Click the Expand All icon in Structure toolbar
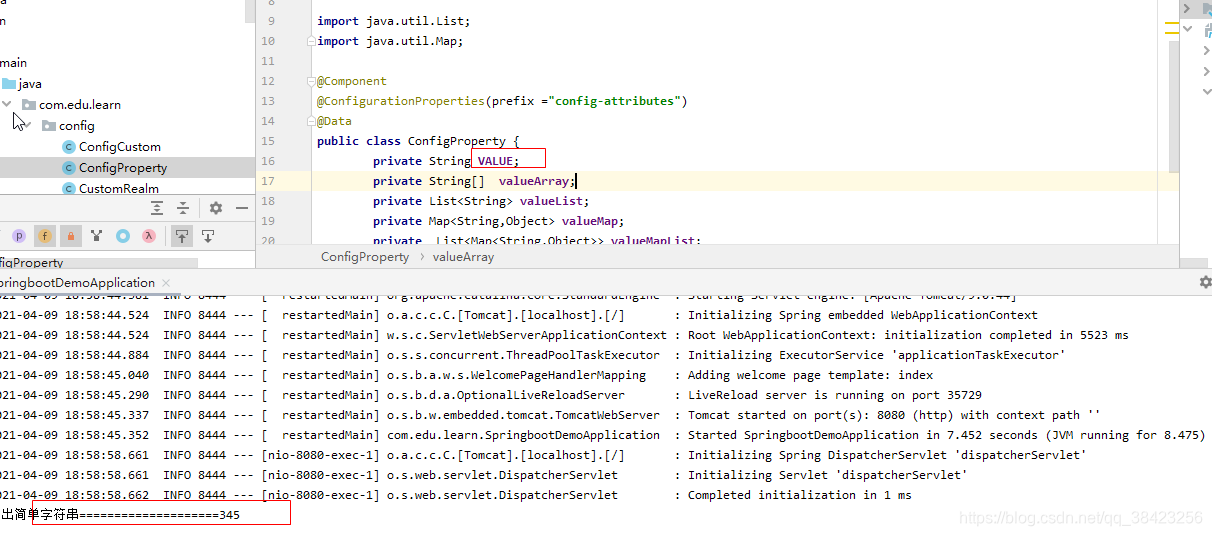Viewport: 1212px width, 536px height. pos(157,208)
